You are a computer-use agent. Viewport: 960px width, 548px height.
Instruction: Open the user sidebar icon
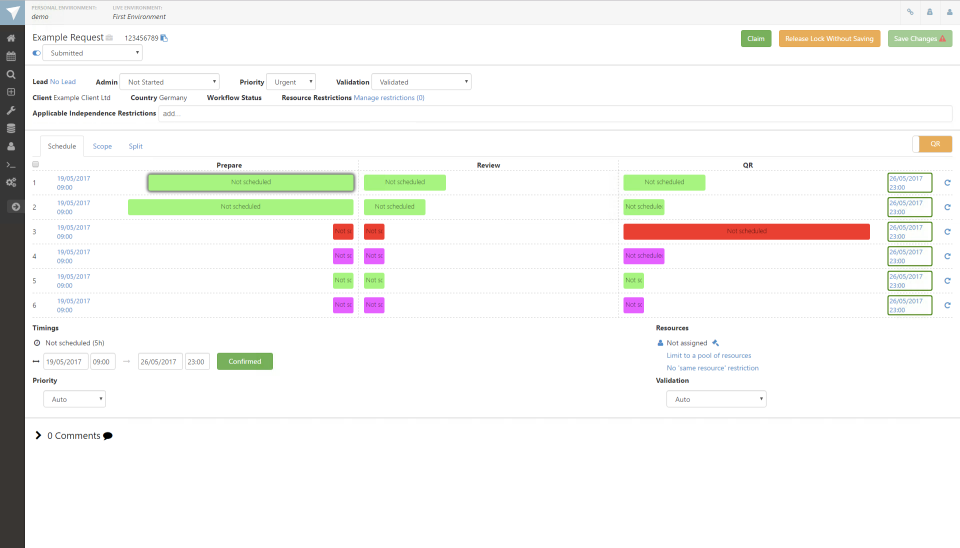click(11, 146)
